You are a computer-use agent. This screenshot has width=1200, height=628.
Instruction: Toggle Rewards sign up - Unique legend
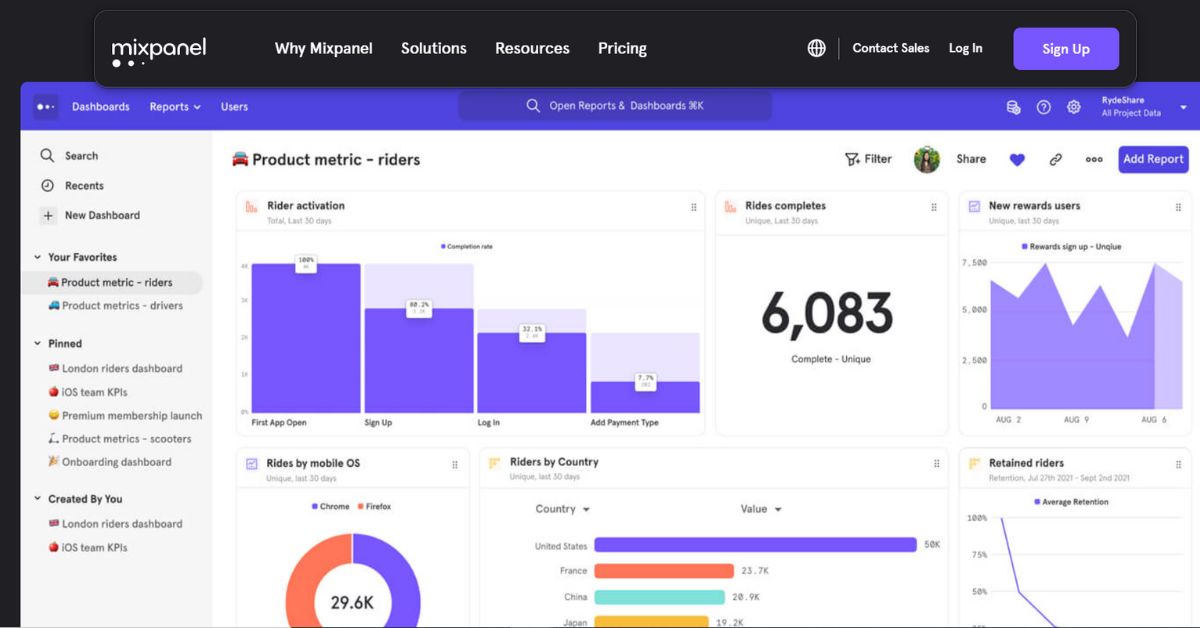(x=1071, y=247)
